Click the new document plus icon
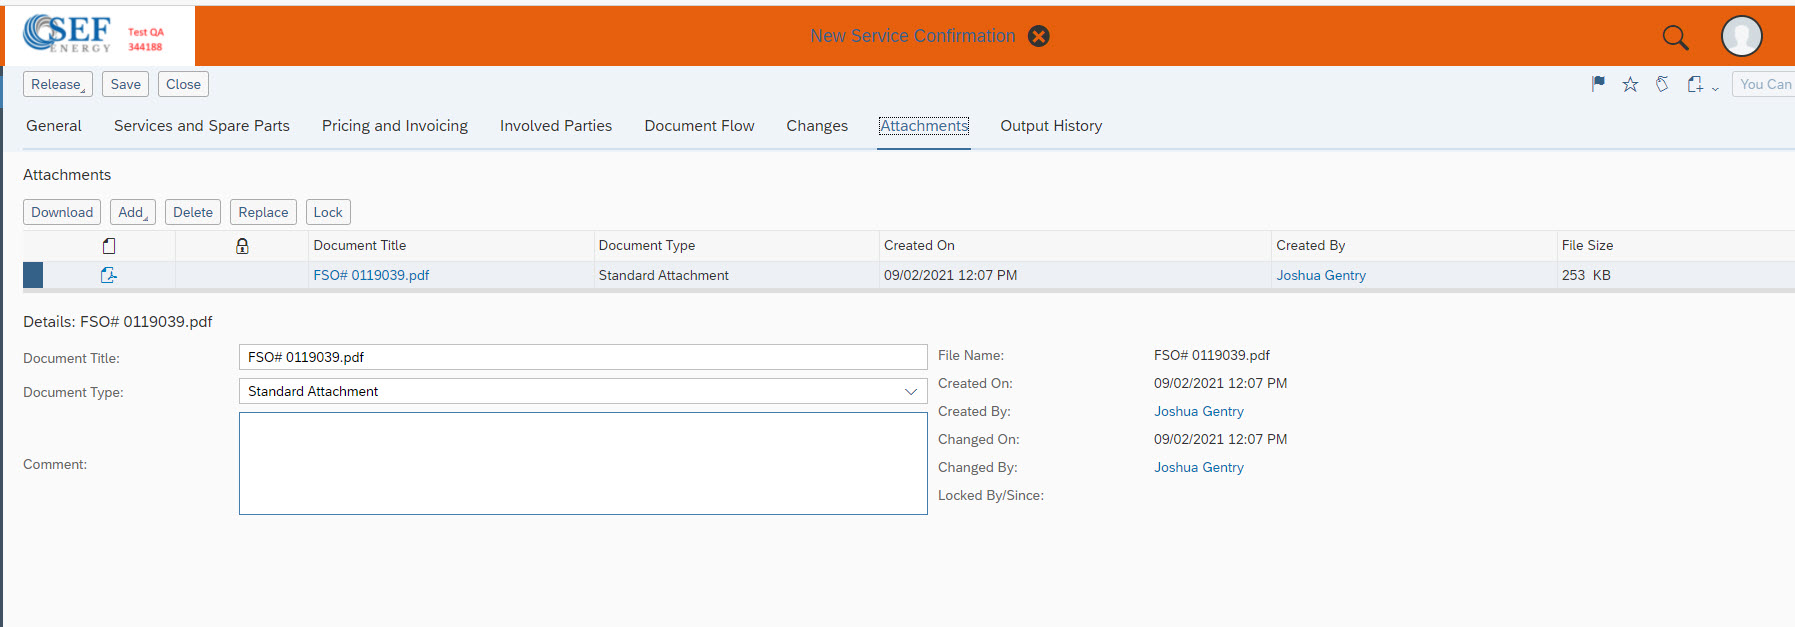 coord(1695,84)
